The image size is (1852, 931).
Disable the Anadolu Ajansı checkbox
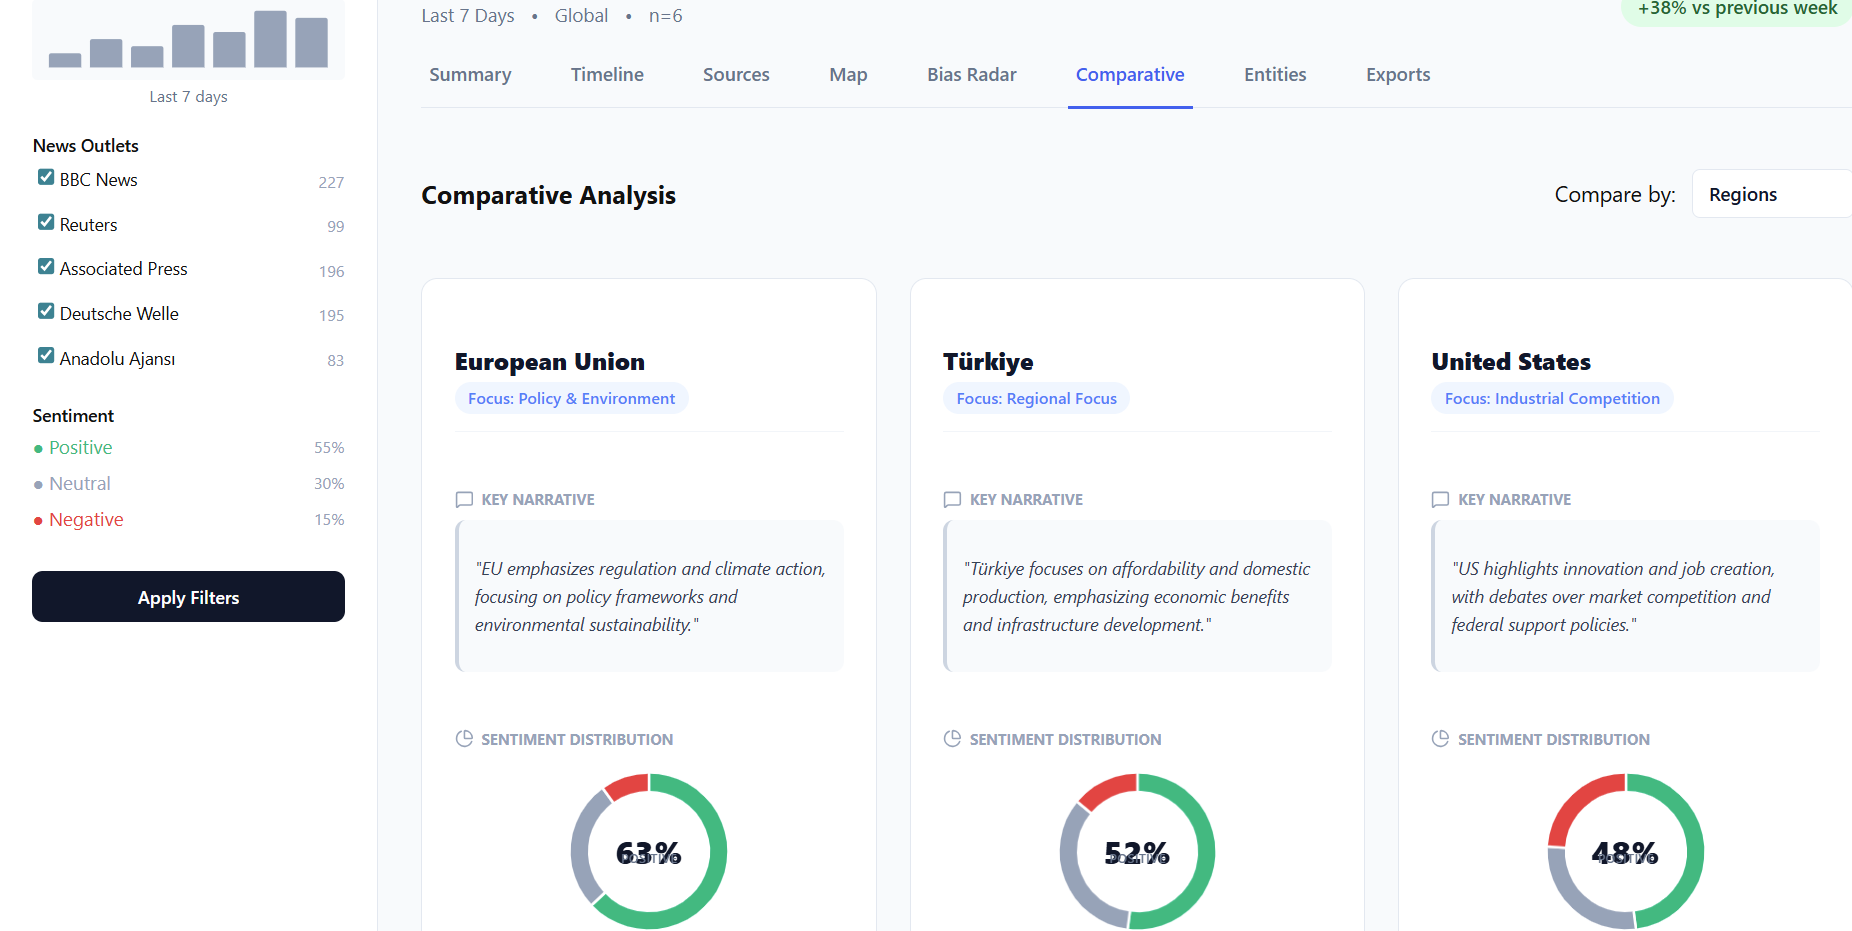point(46,356)
